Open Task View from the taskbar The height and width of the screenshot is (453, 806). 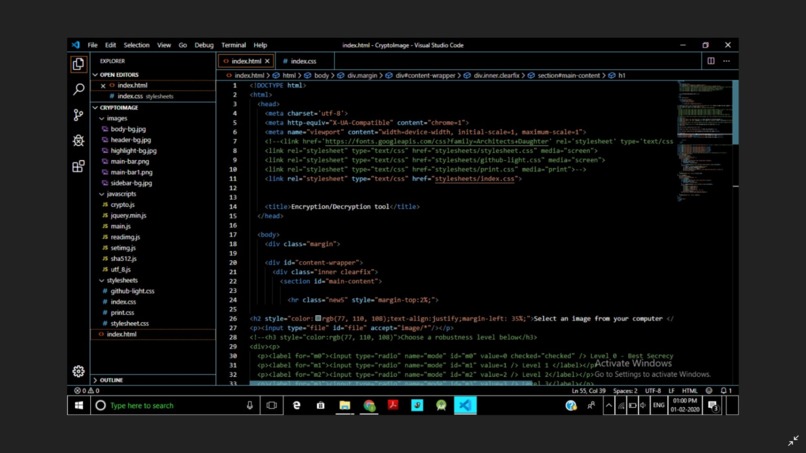(271, 405)
